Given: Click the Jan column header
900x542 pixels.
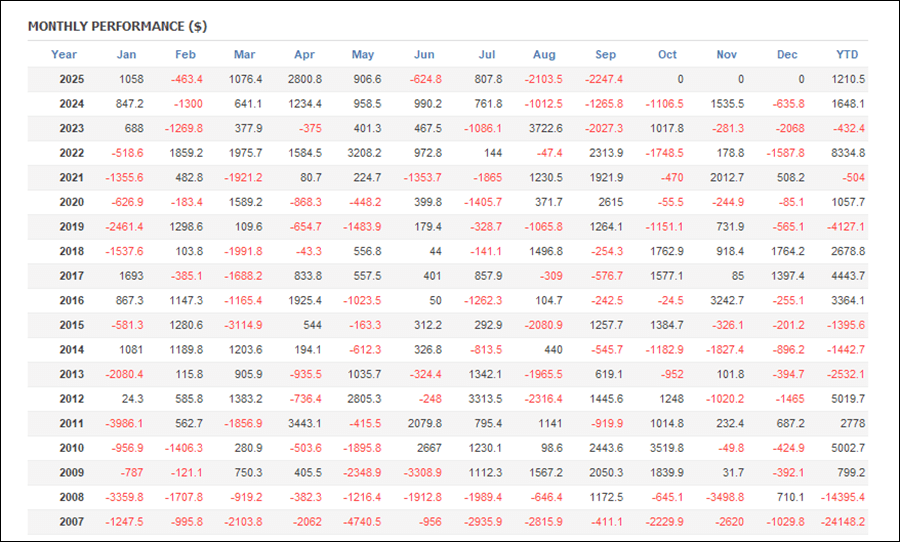Looking at the screenshot, I should [127, 55].
